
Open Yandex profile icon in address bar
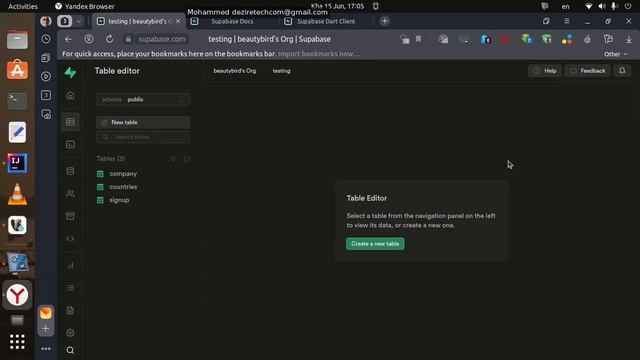click(x=89, y=39)
